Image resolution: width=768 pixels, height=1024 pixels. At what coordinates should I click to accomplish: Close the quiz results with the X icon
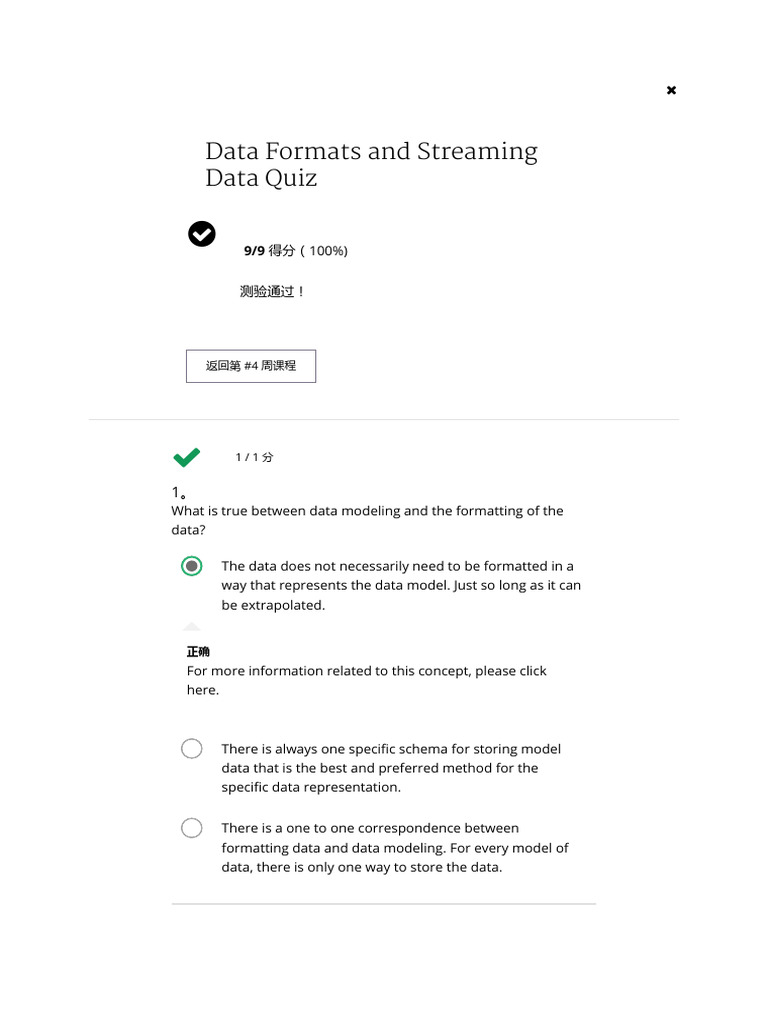coord(671,90)
